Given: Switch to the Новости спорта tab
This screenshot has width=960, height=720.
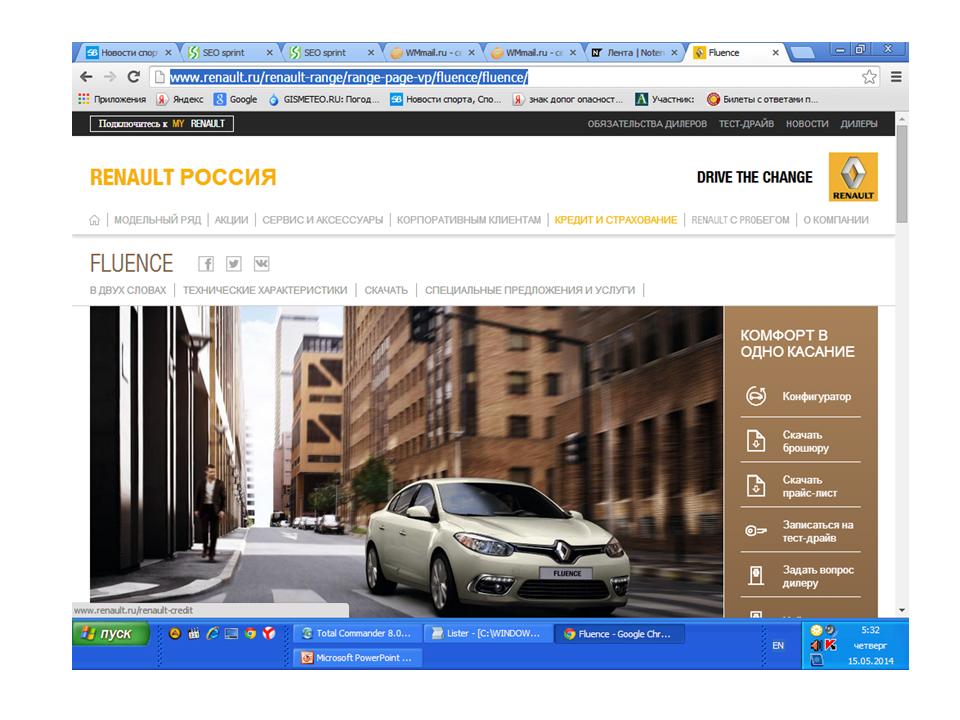Looking at the screenshot, I should [x=128, y=53].
